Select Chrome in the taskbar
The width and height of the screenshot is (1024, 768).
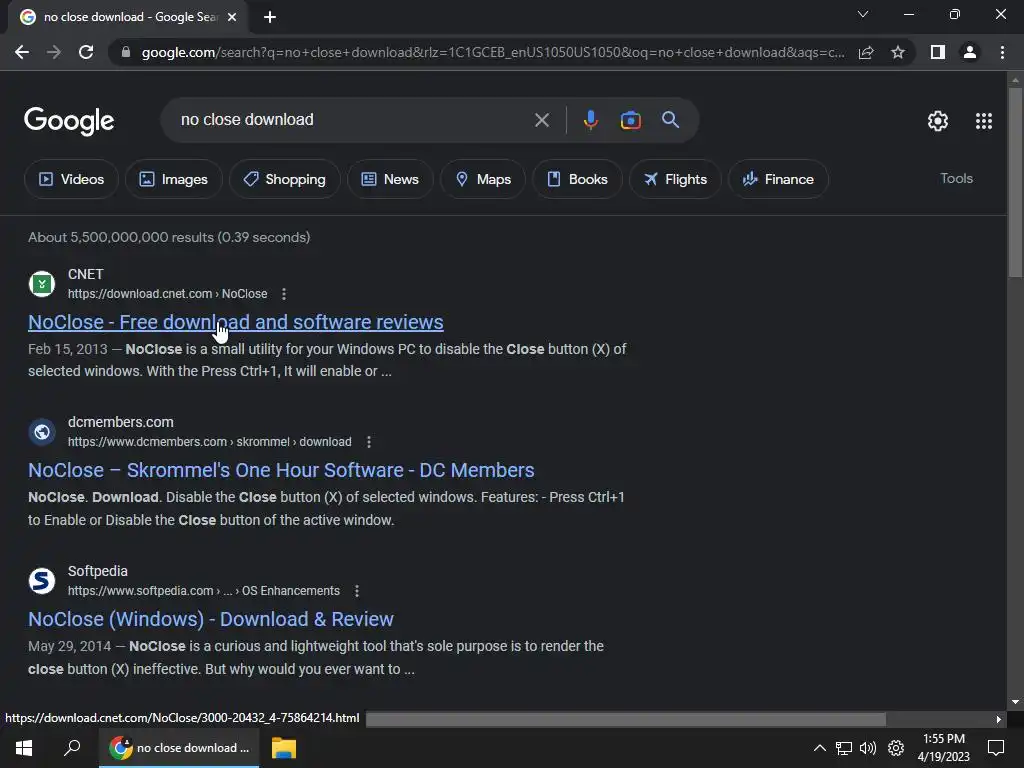179,748
